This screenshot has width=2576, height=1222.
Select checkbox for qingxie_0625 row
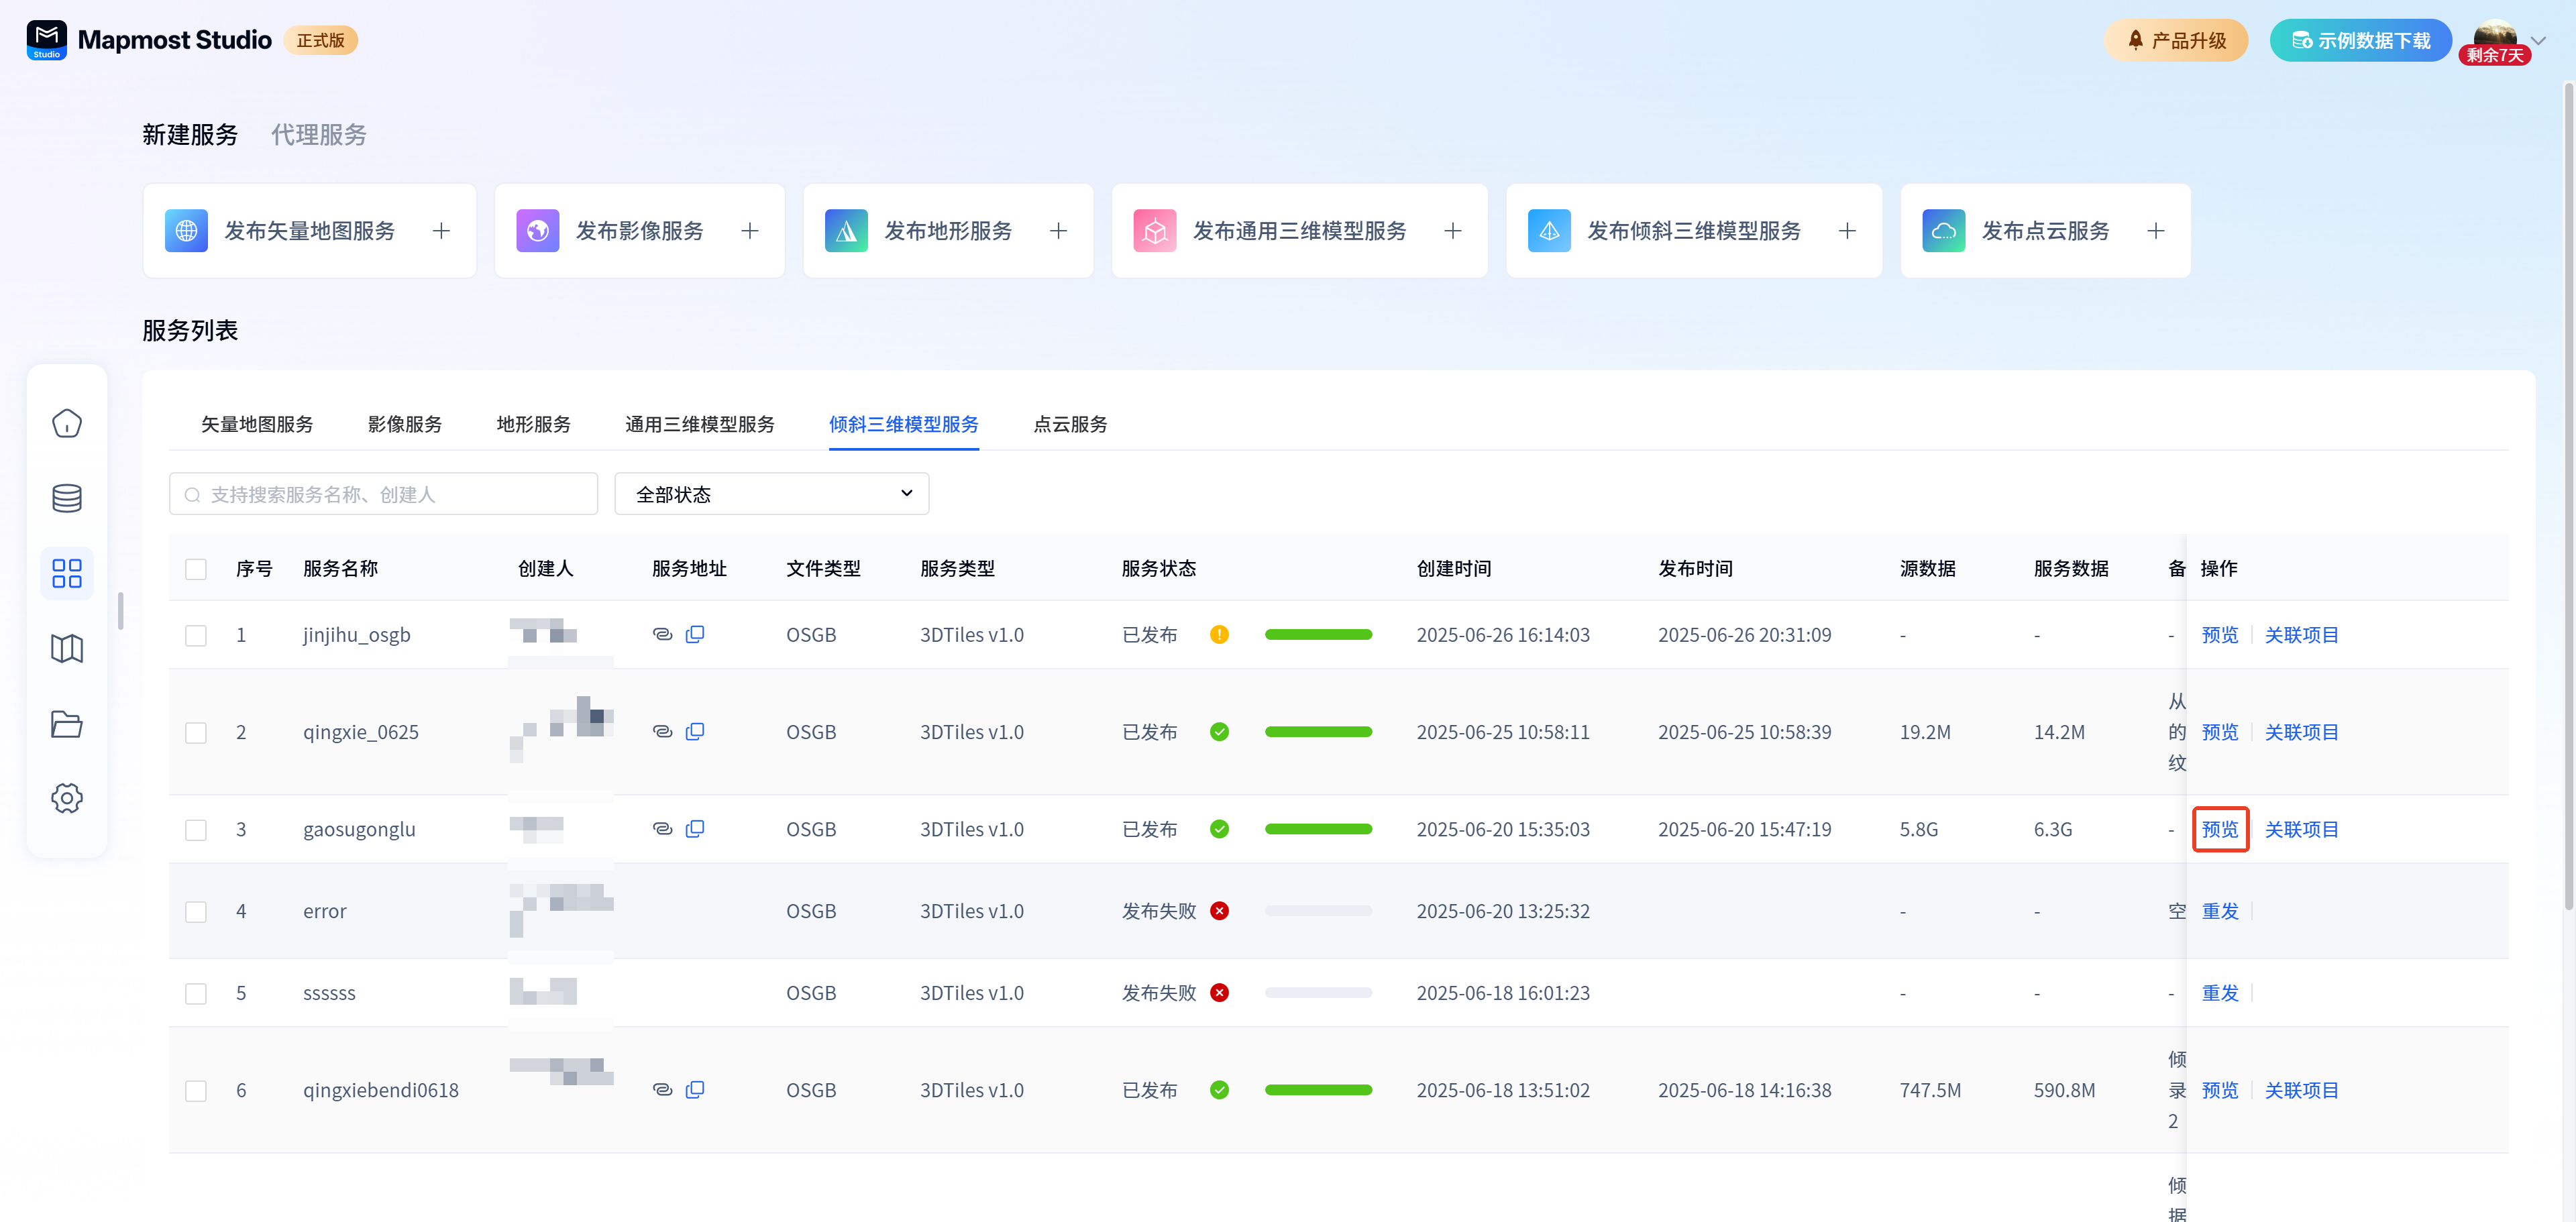click(x=196, y=732)
